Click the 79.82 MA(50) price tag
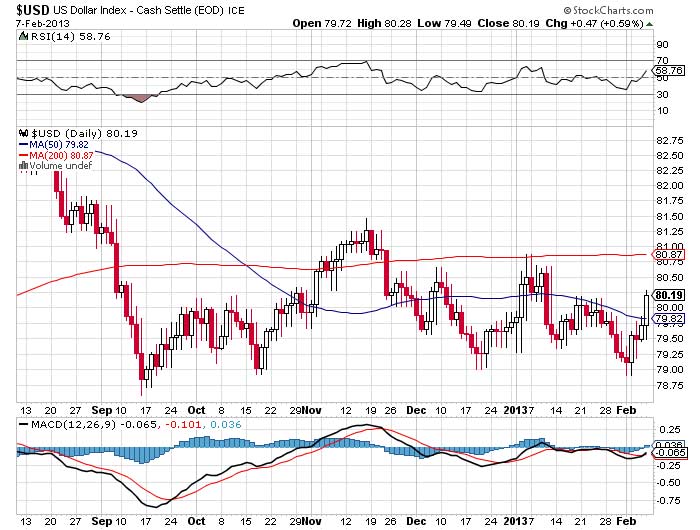Viewport: 700px width, 530px height. tap(668, 318)
